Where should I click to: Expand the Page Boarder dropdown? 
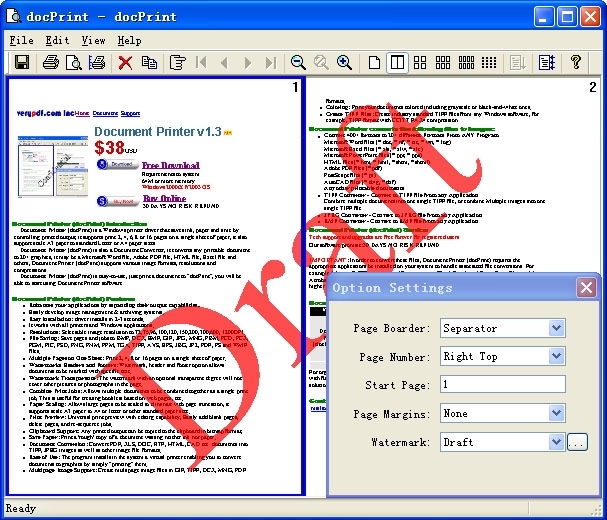[556, 328]
